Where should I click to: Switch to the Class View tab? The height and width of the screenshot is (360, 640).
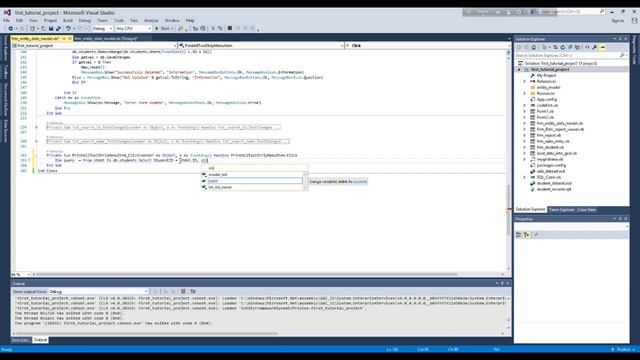click(587, 210)
